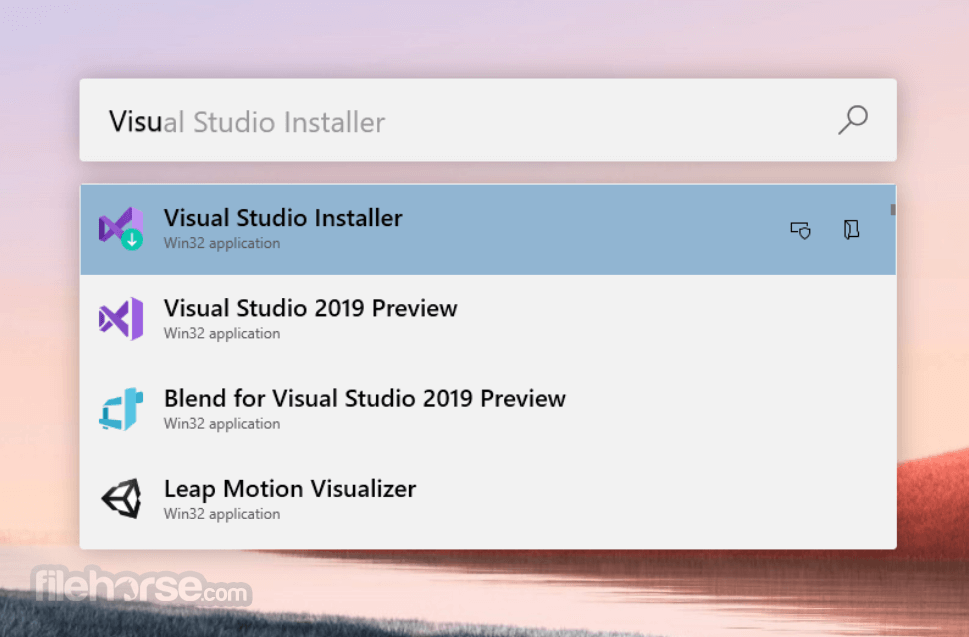Image resolution: width=969 pixels, height=637 pixels.
Task: Click "Win32 application" under Visual Studio 2019 Preview
Action: pyautogui.click(x=222, y=334)
